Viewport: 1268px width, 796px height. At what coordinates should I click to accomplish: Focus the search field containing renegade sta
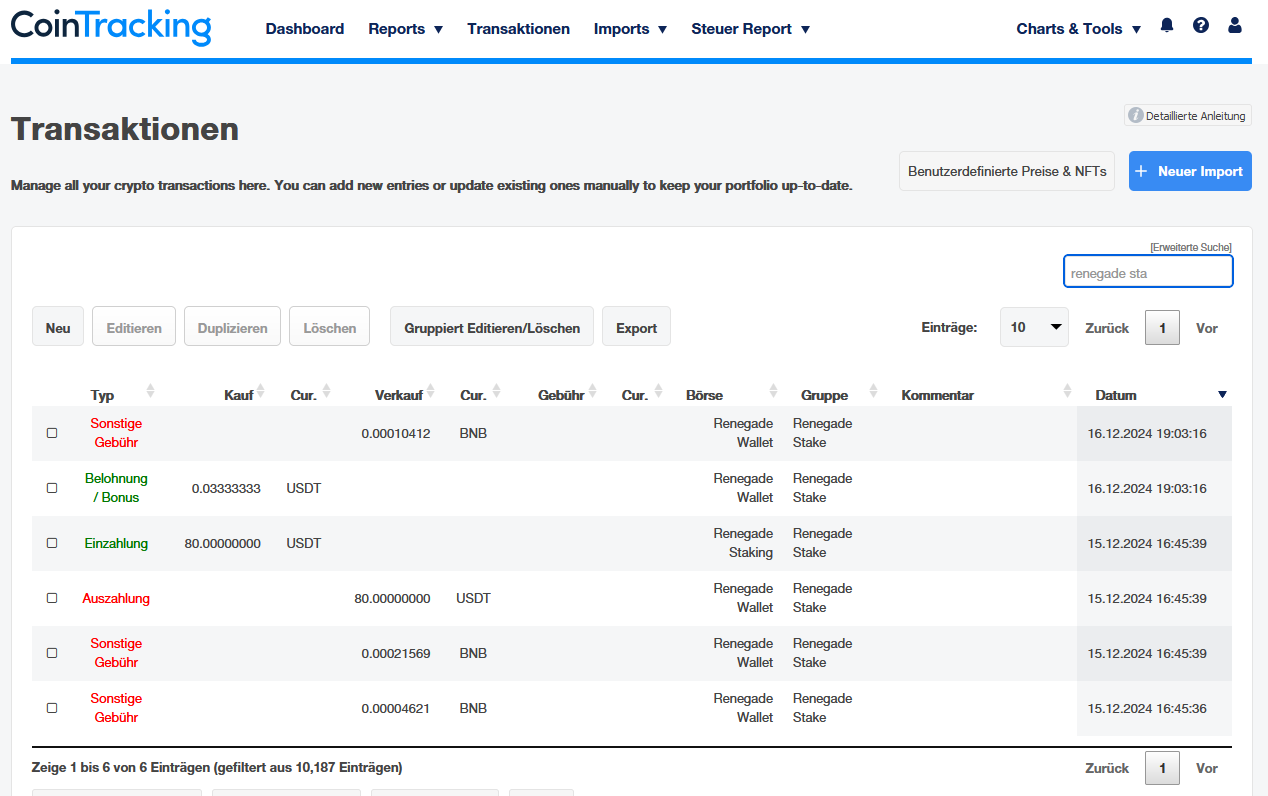[1148, 272]
